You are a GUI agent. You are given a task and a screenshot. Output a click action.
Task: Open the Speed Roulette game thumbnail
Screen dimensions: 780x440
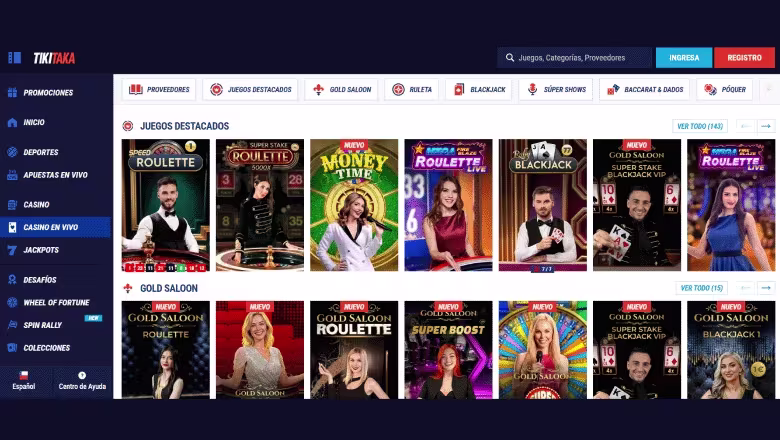166,205
